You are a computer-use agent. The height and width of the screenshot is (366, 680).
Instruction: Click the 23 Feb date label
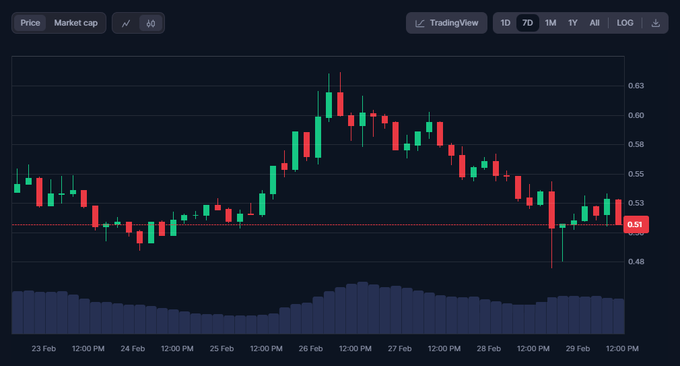[43, 349]
